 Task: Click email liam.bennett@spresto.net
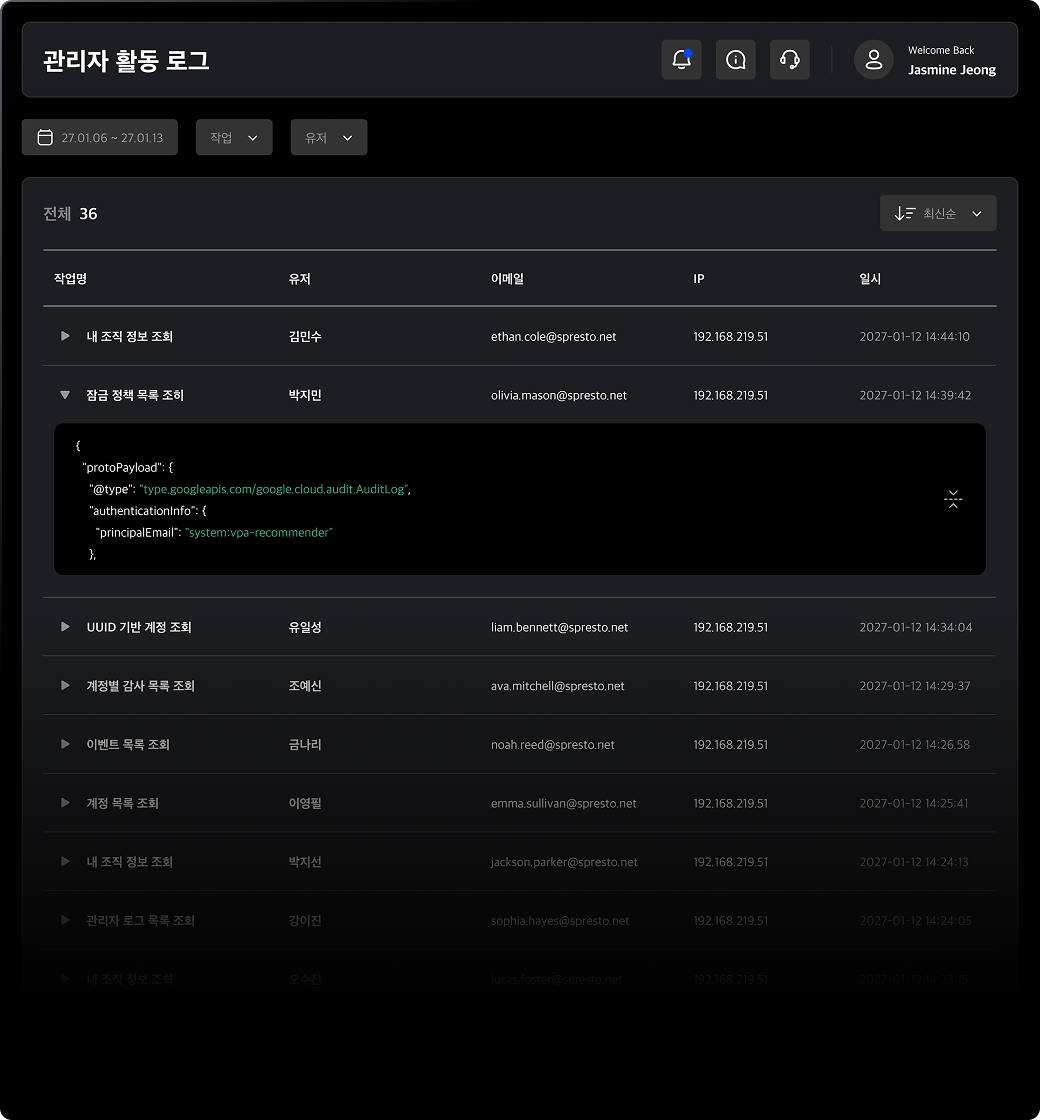[x=559, y=627]
